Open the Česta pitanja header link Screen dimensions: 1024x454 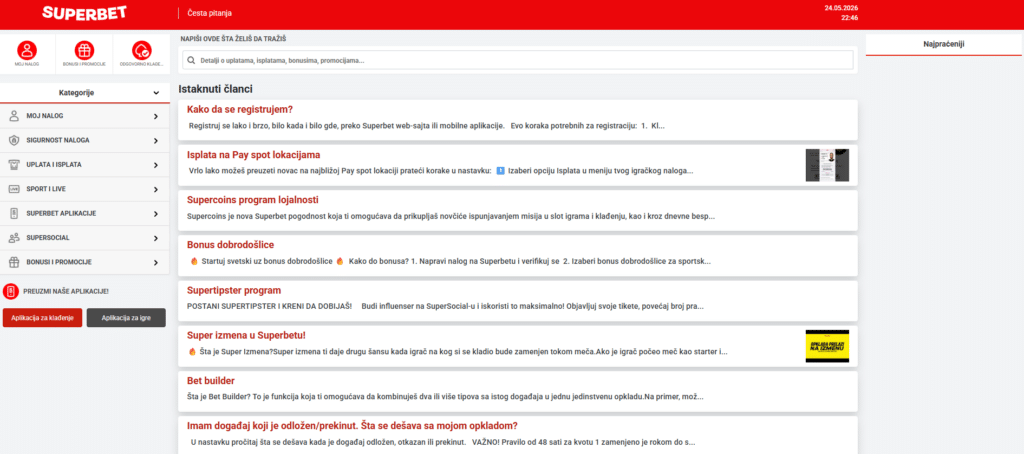(209, 13)
